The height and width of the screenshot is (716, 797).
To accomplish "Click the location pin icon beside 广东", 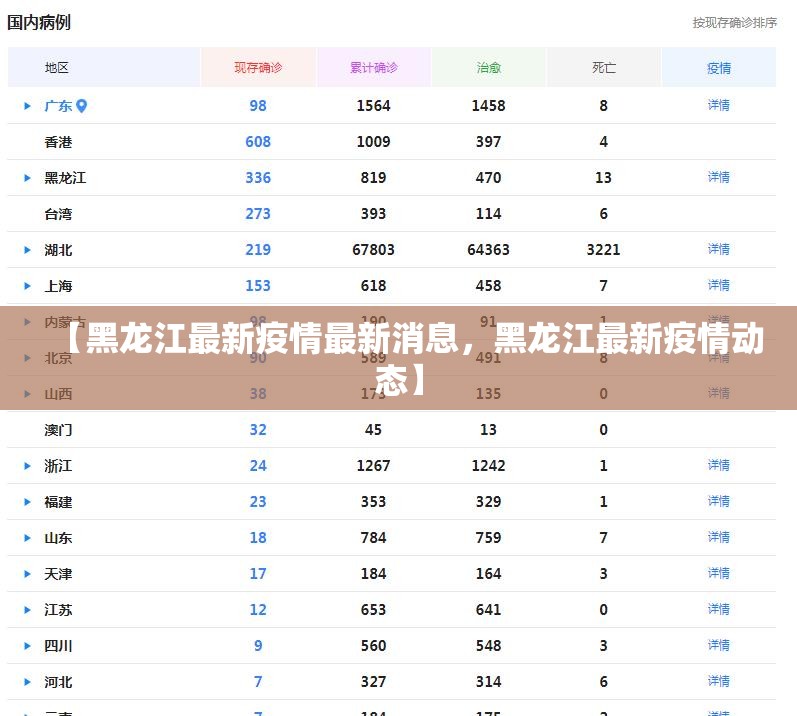I will [81, 106].
